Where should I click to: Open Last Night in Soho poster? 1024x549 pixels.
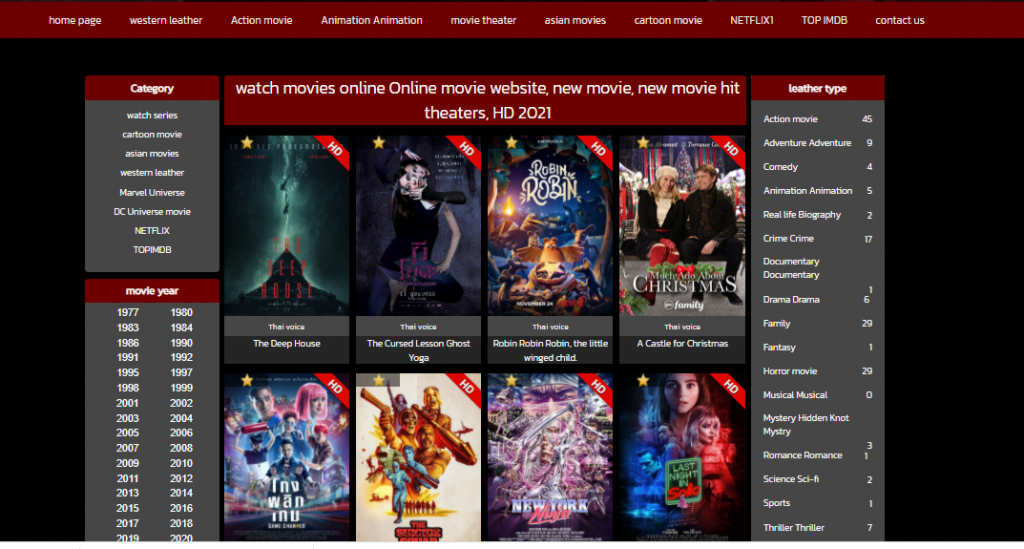682,457
